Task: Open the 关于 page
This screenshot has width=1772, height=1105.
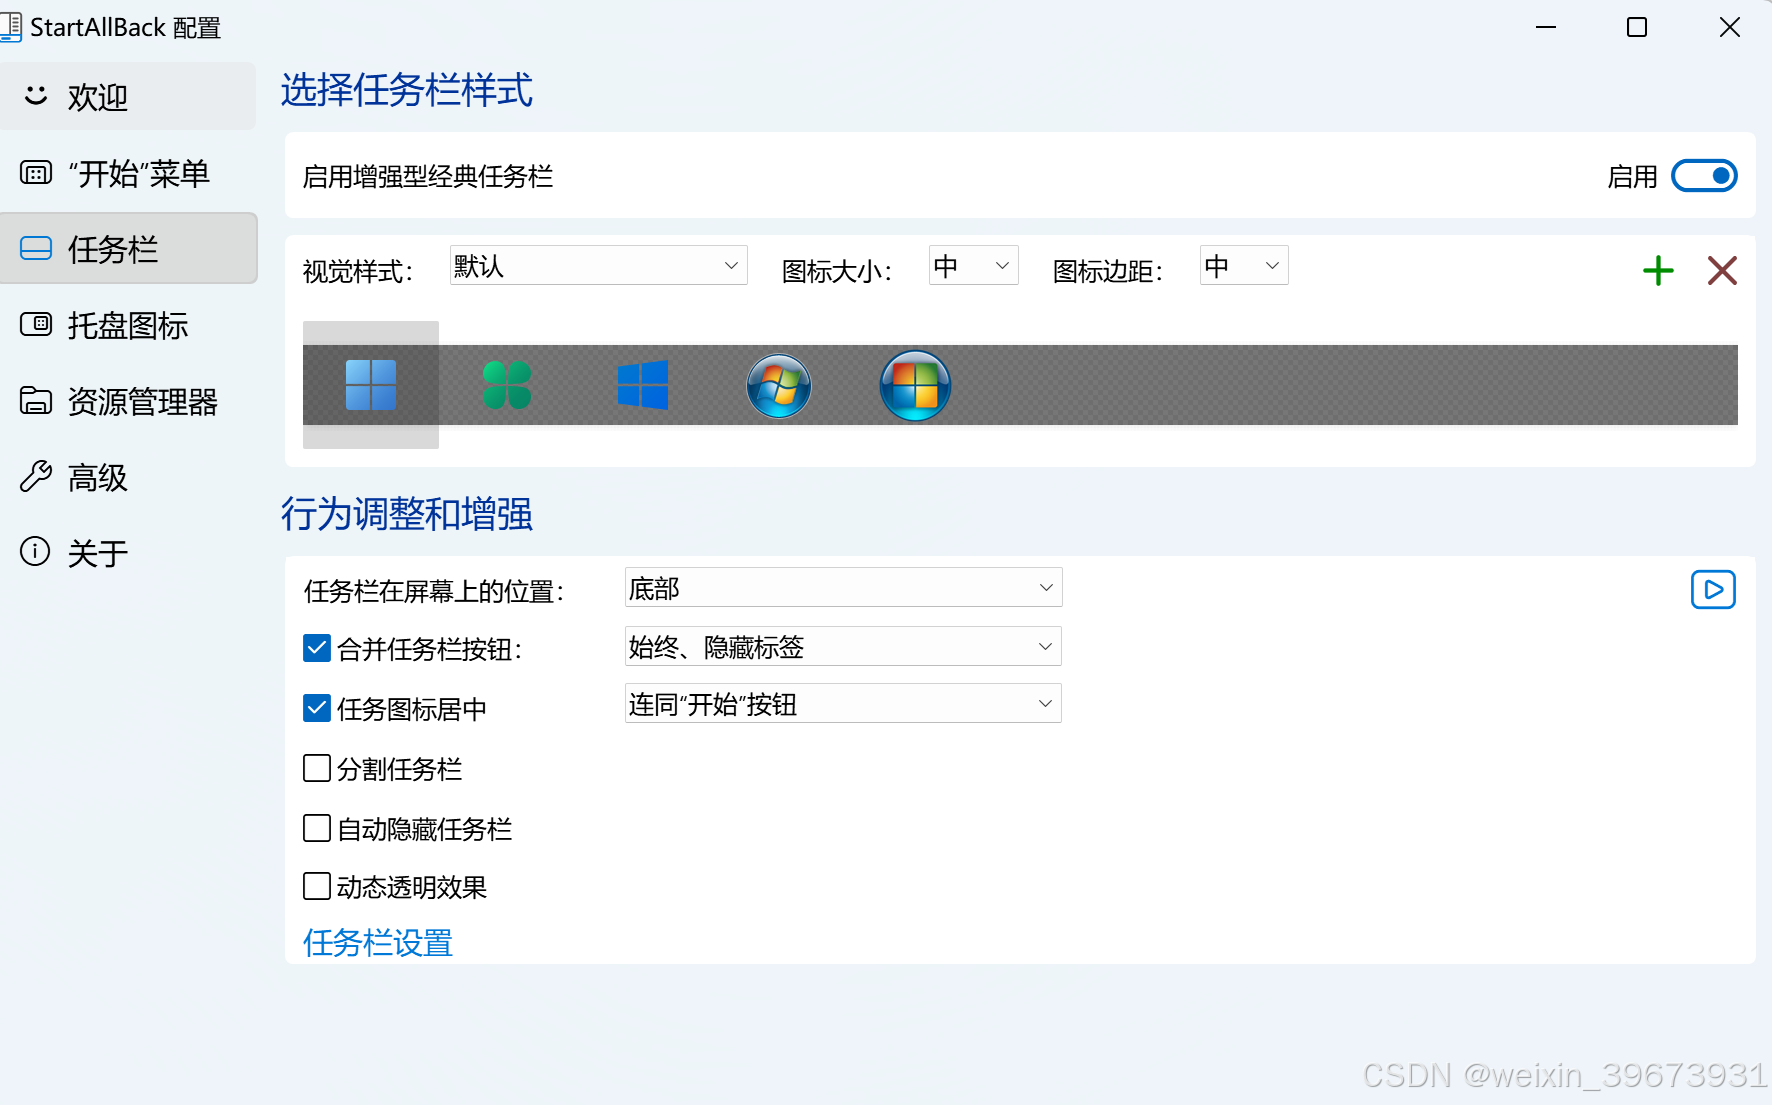Action: [x=128, y=552]
